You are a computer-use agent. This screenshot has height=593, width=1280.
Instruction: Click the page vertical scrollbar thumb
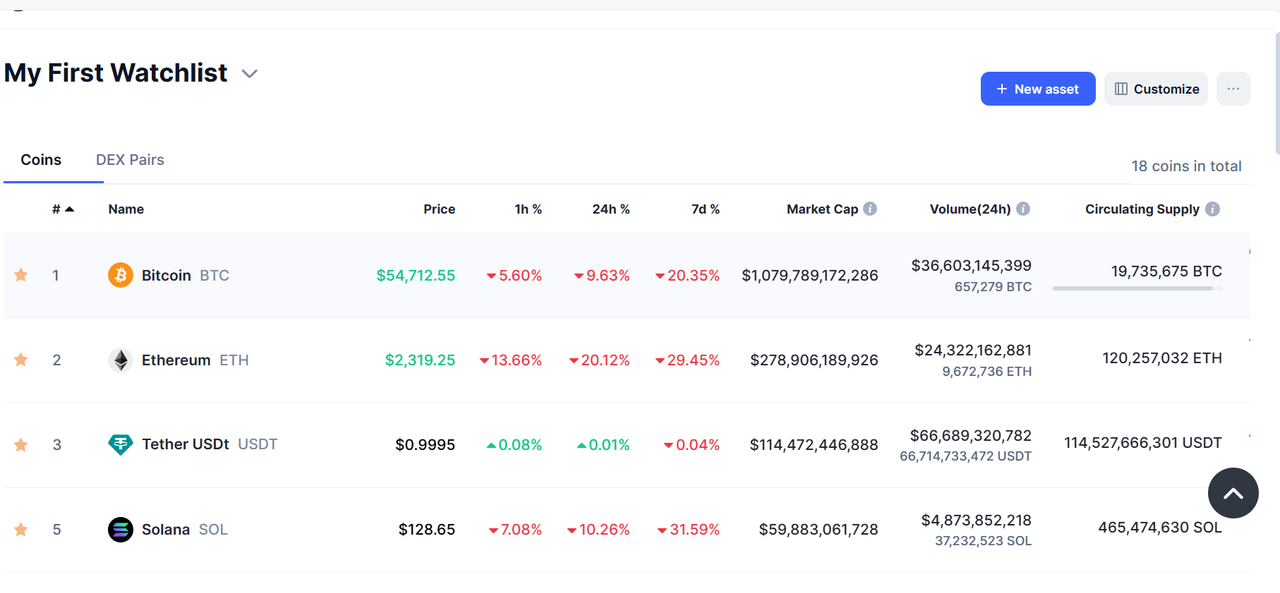tap(1276, 92)
